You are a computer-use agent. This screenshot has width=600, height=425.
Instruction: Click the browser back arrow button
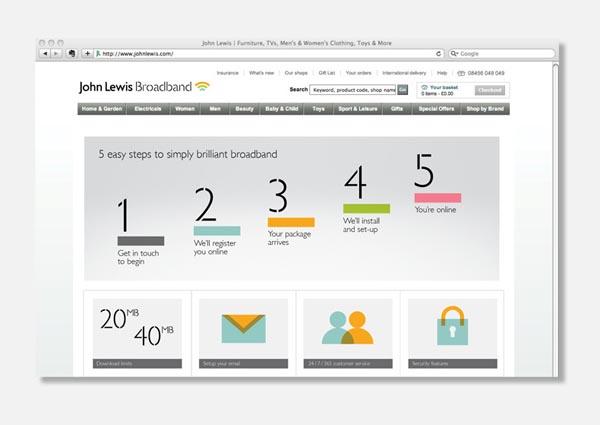click(x=45, y=54)
